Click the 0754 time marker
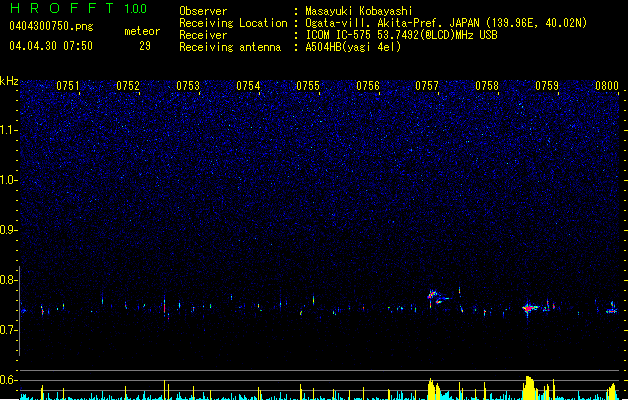Screen dimensions: 629x400 click(x=248, y=86)
